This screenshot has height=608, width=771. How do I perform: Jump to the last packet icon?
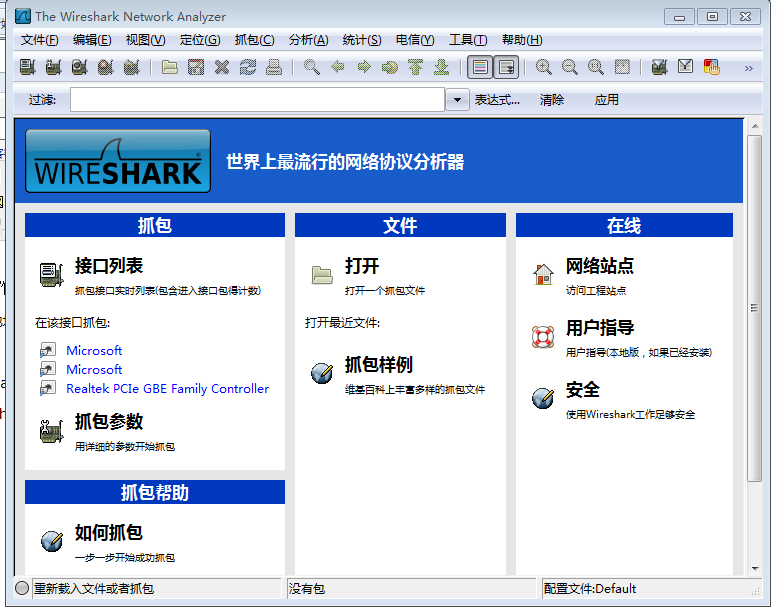point(442,67)
